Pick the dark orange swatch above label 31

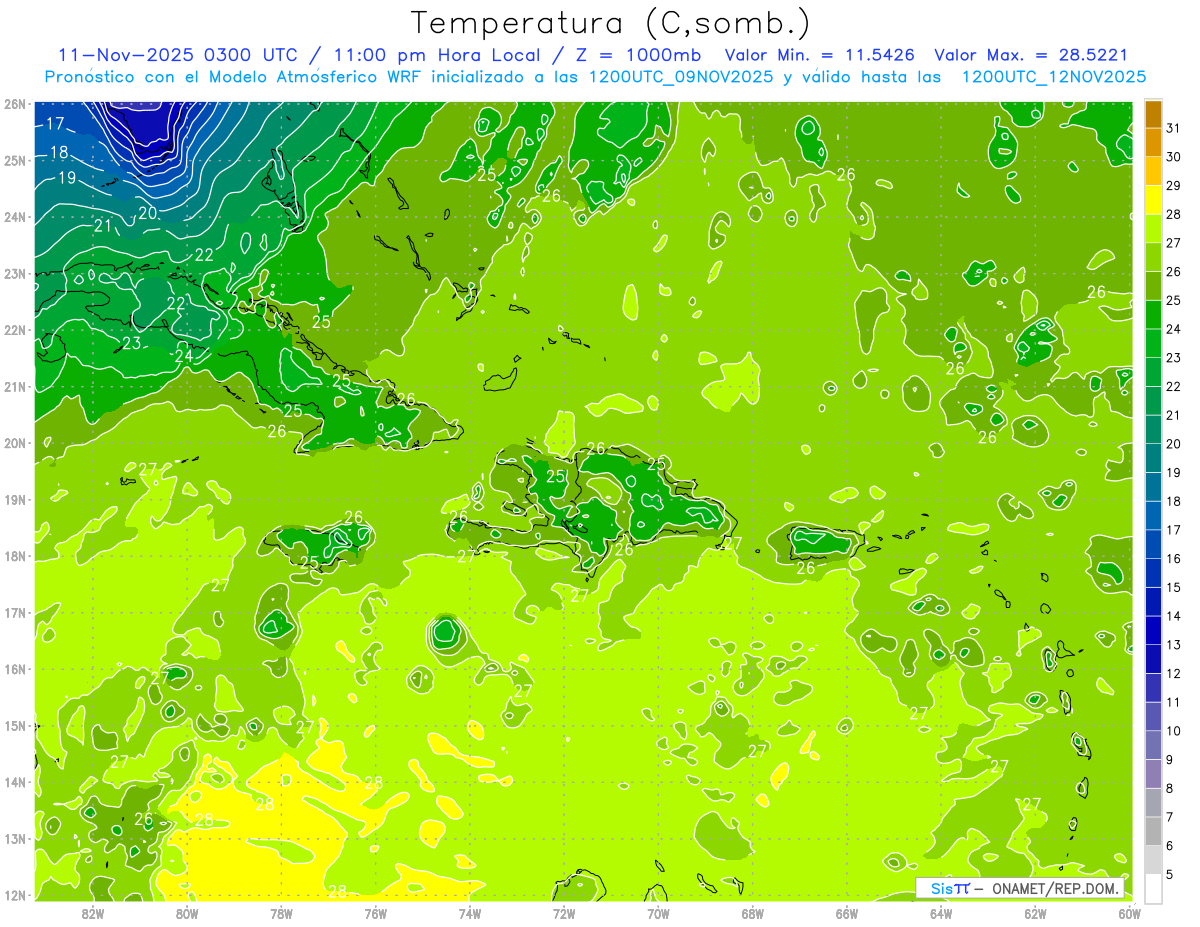click(x=1153, y=114)
